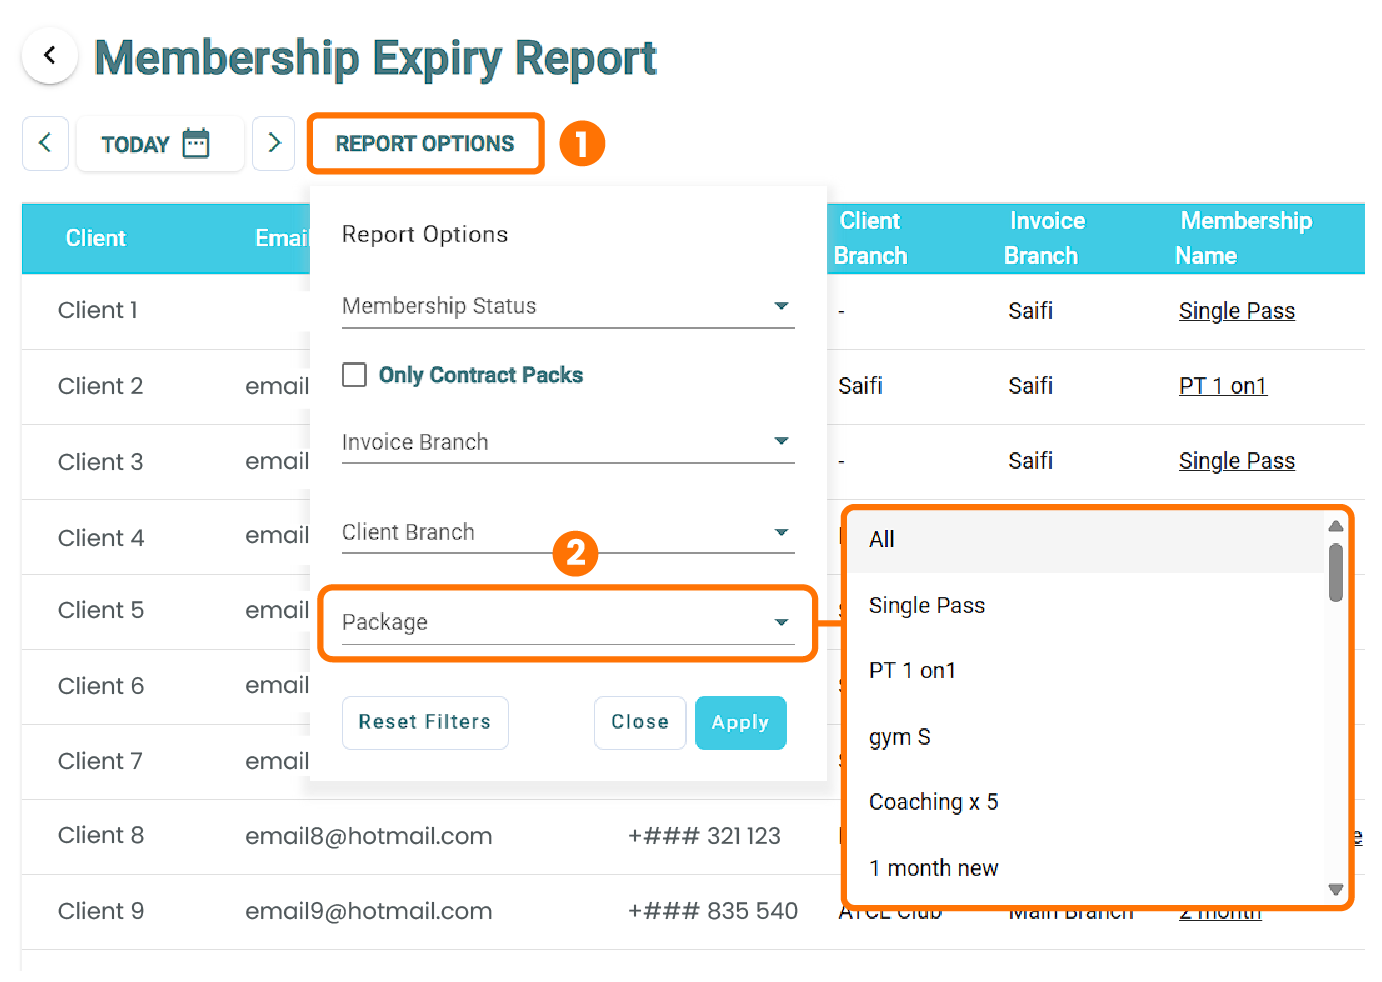The width and height of the screenshot is (1382, 982).
Task: Enable the Only Contract Packs checkbox
Action: point(354,374)
